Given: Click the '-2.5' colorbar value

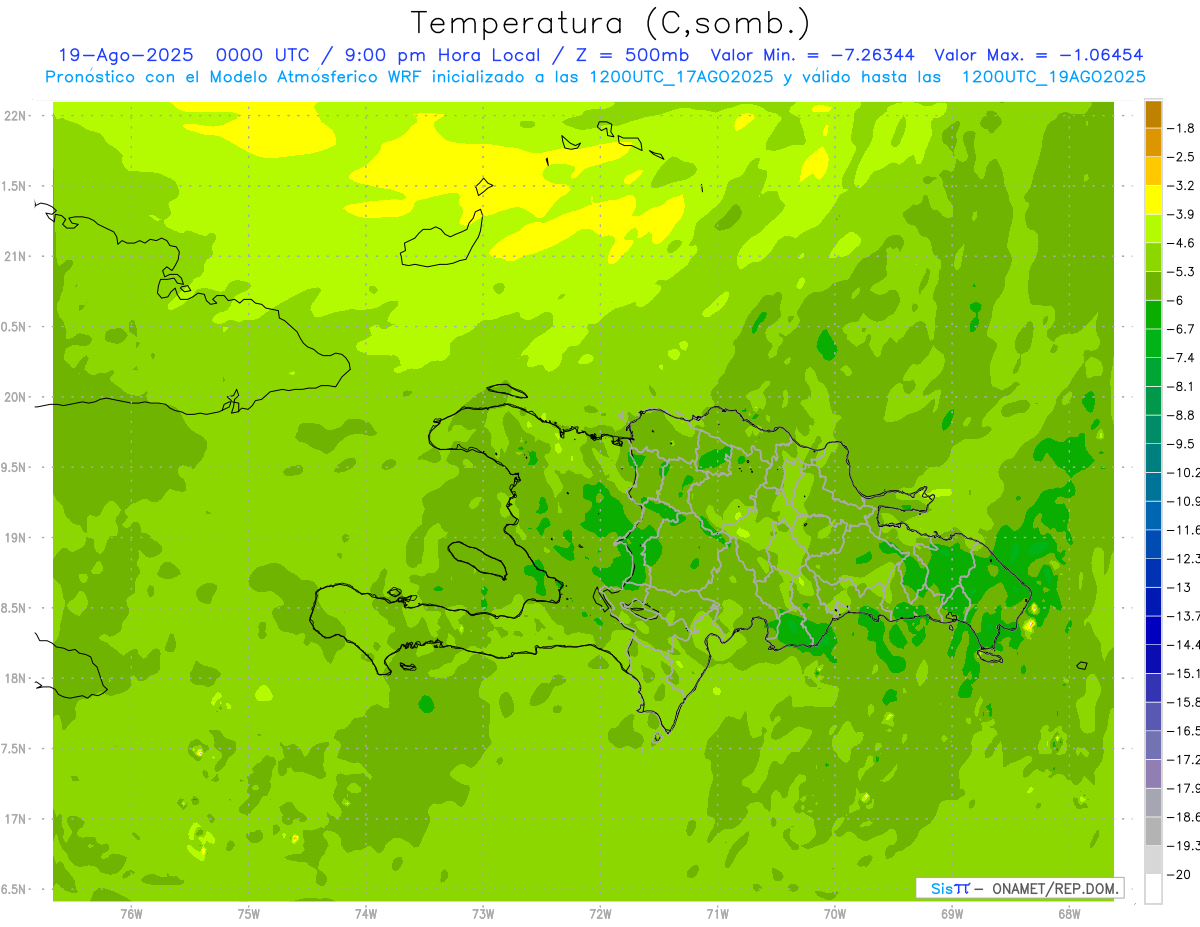Looking at the screenshot, I should click(1181, 157).
